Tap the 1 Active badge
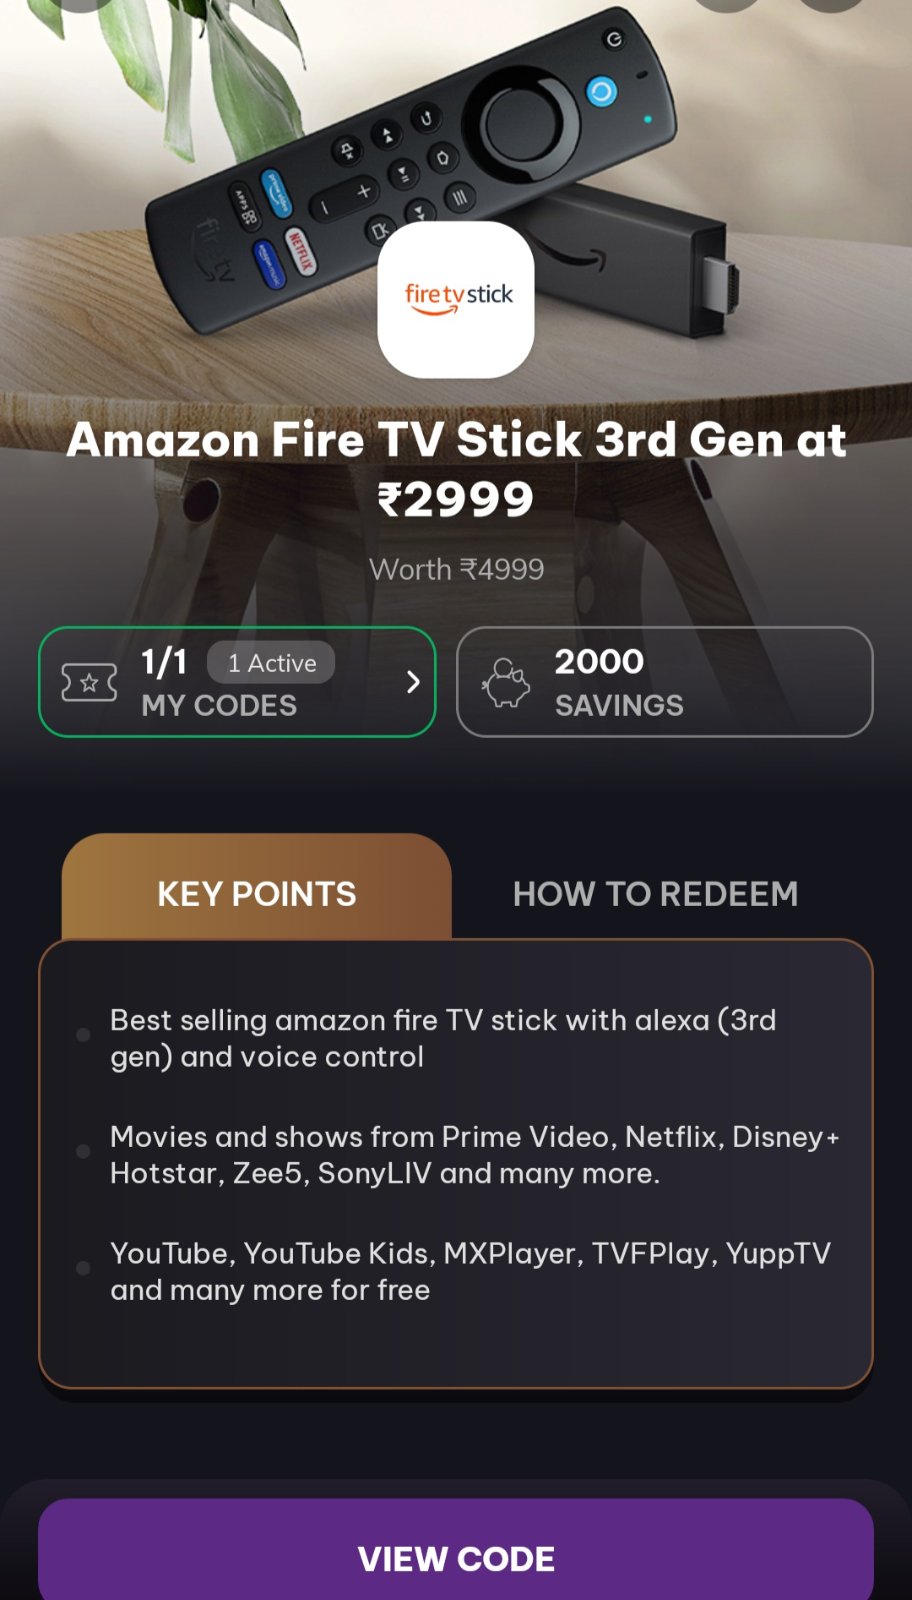 (271, 663)
